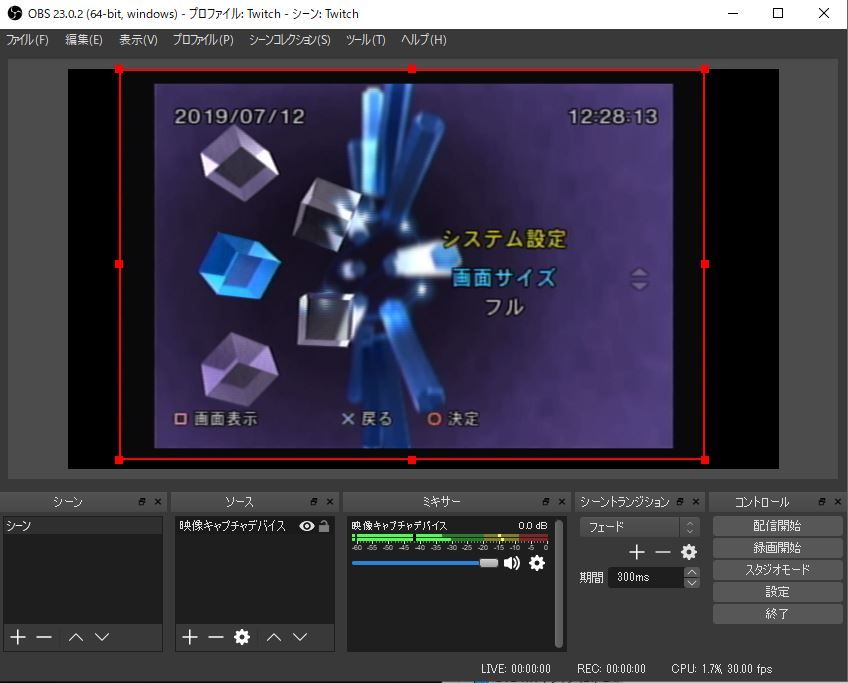The height and width of the screenshot is (683, 848).
Task: Decrease transition duration with down arrow
Action: (x=692, y=582)
